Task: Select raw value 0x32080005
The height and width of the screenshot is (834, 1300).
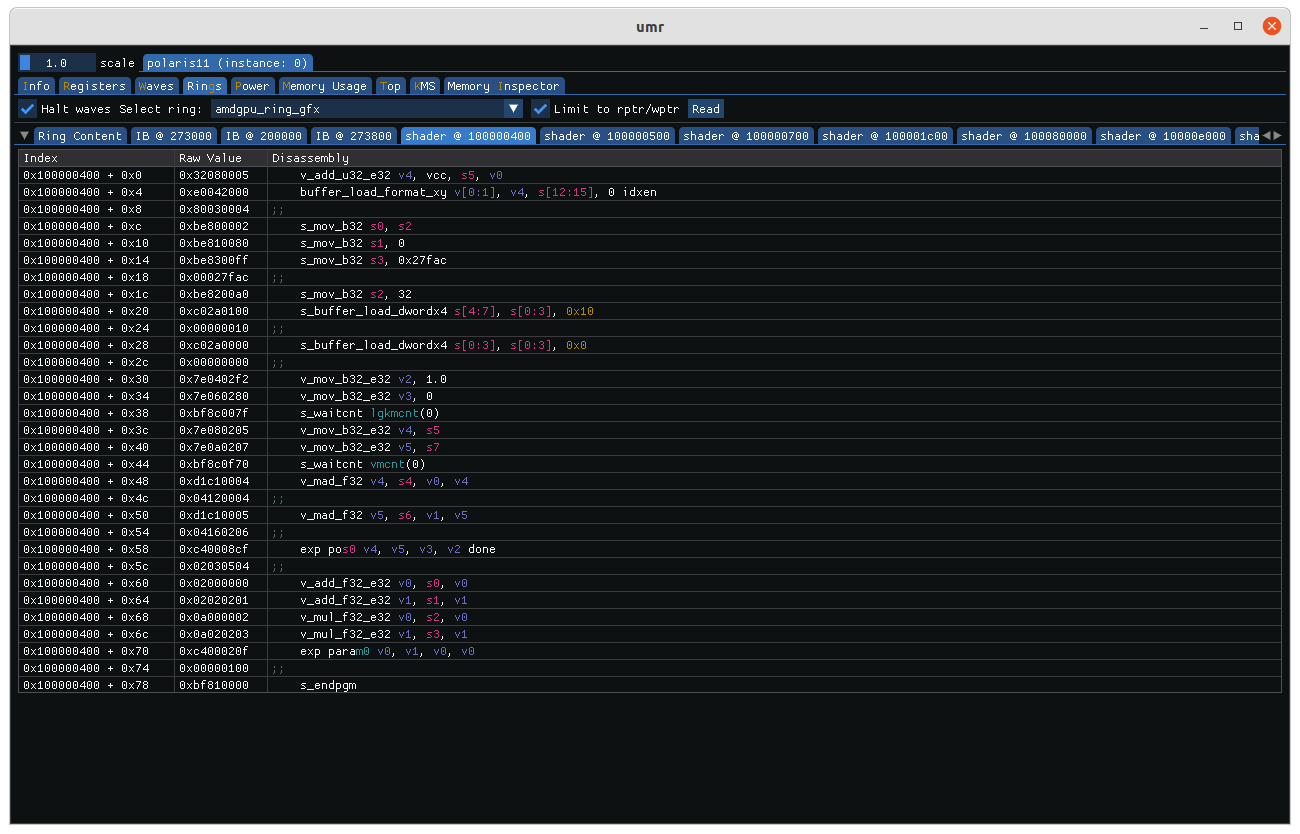Action: point(214,175)
